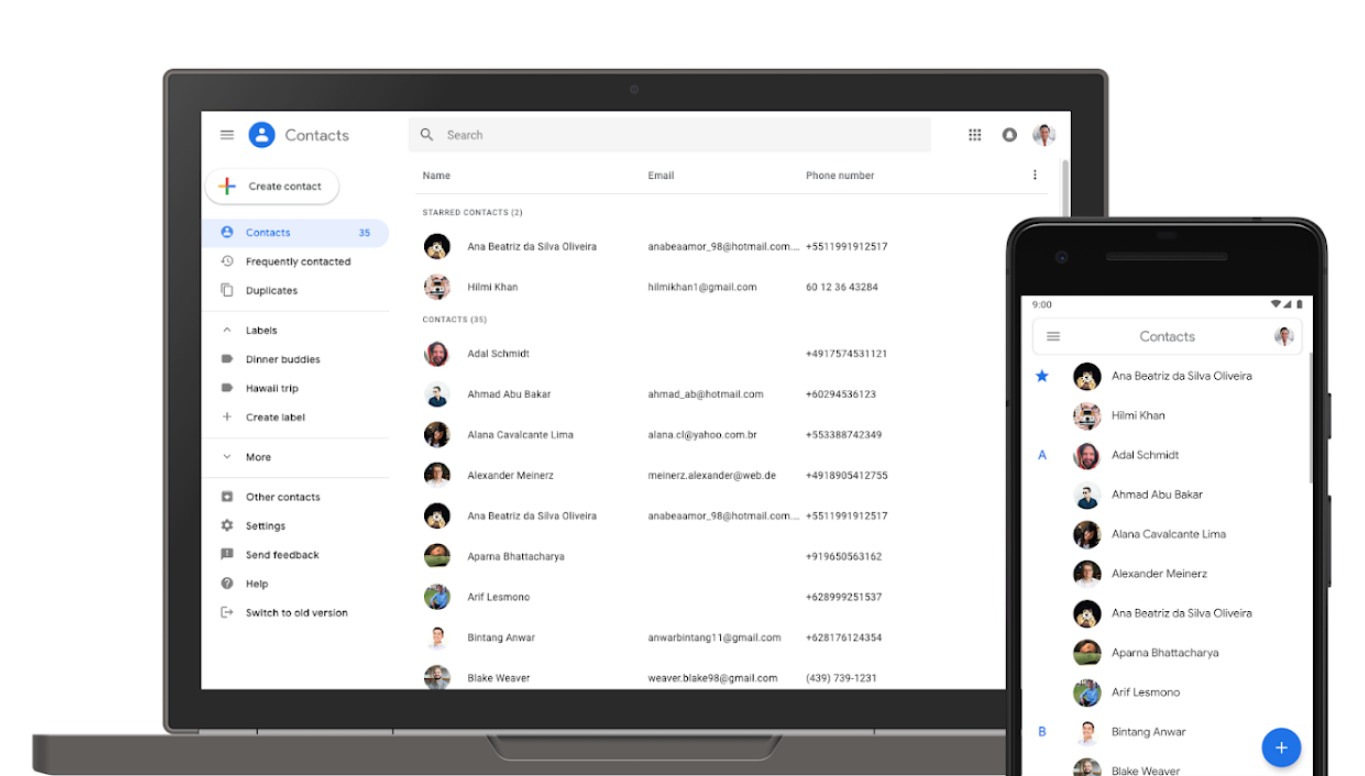
Task: Open the notifications bell icon on laptop
Action: [x=1009, y=135]
